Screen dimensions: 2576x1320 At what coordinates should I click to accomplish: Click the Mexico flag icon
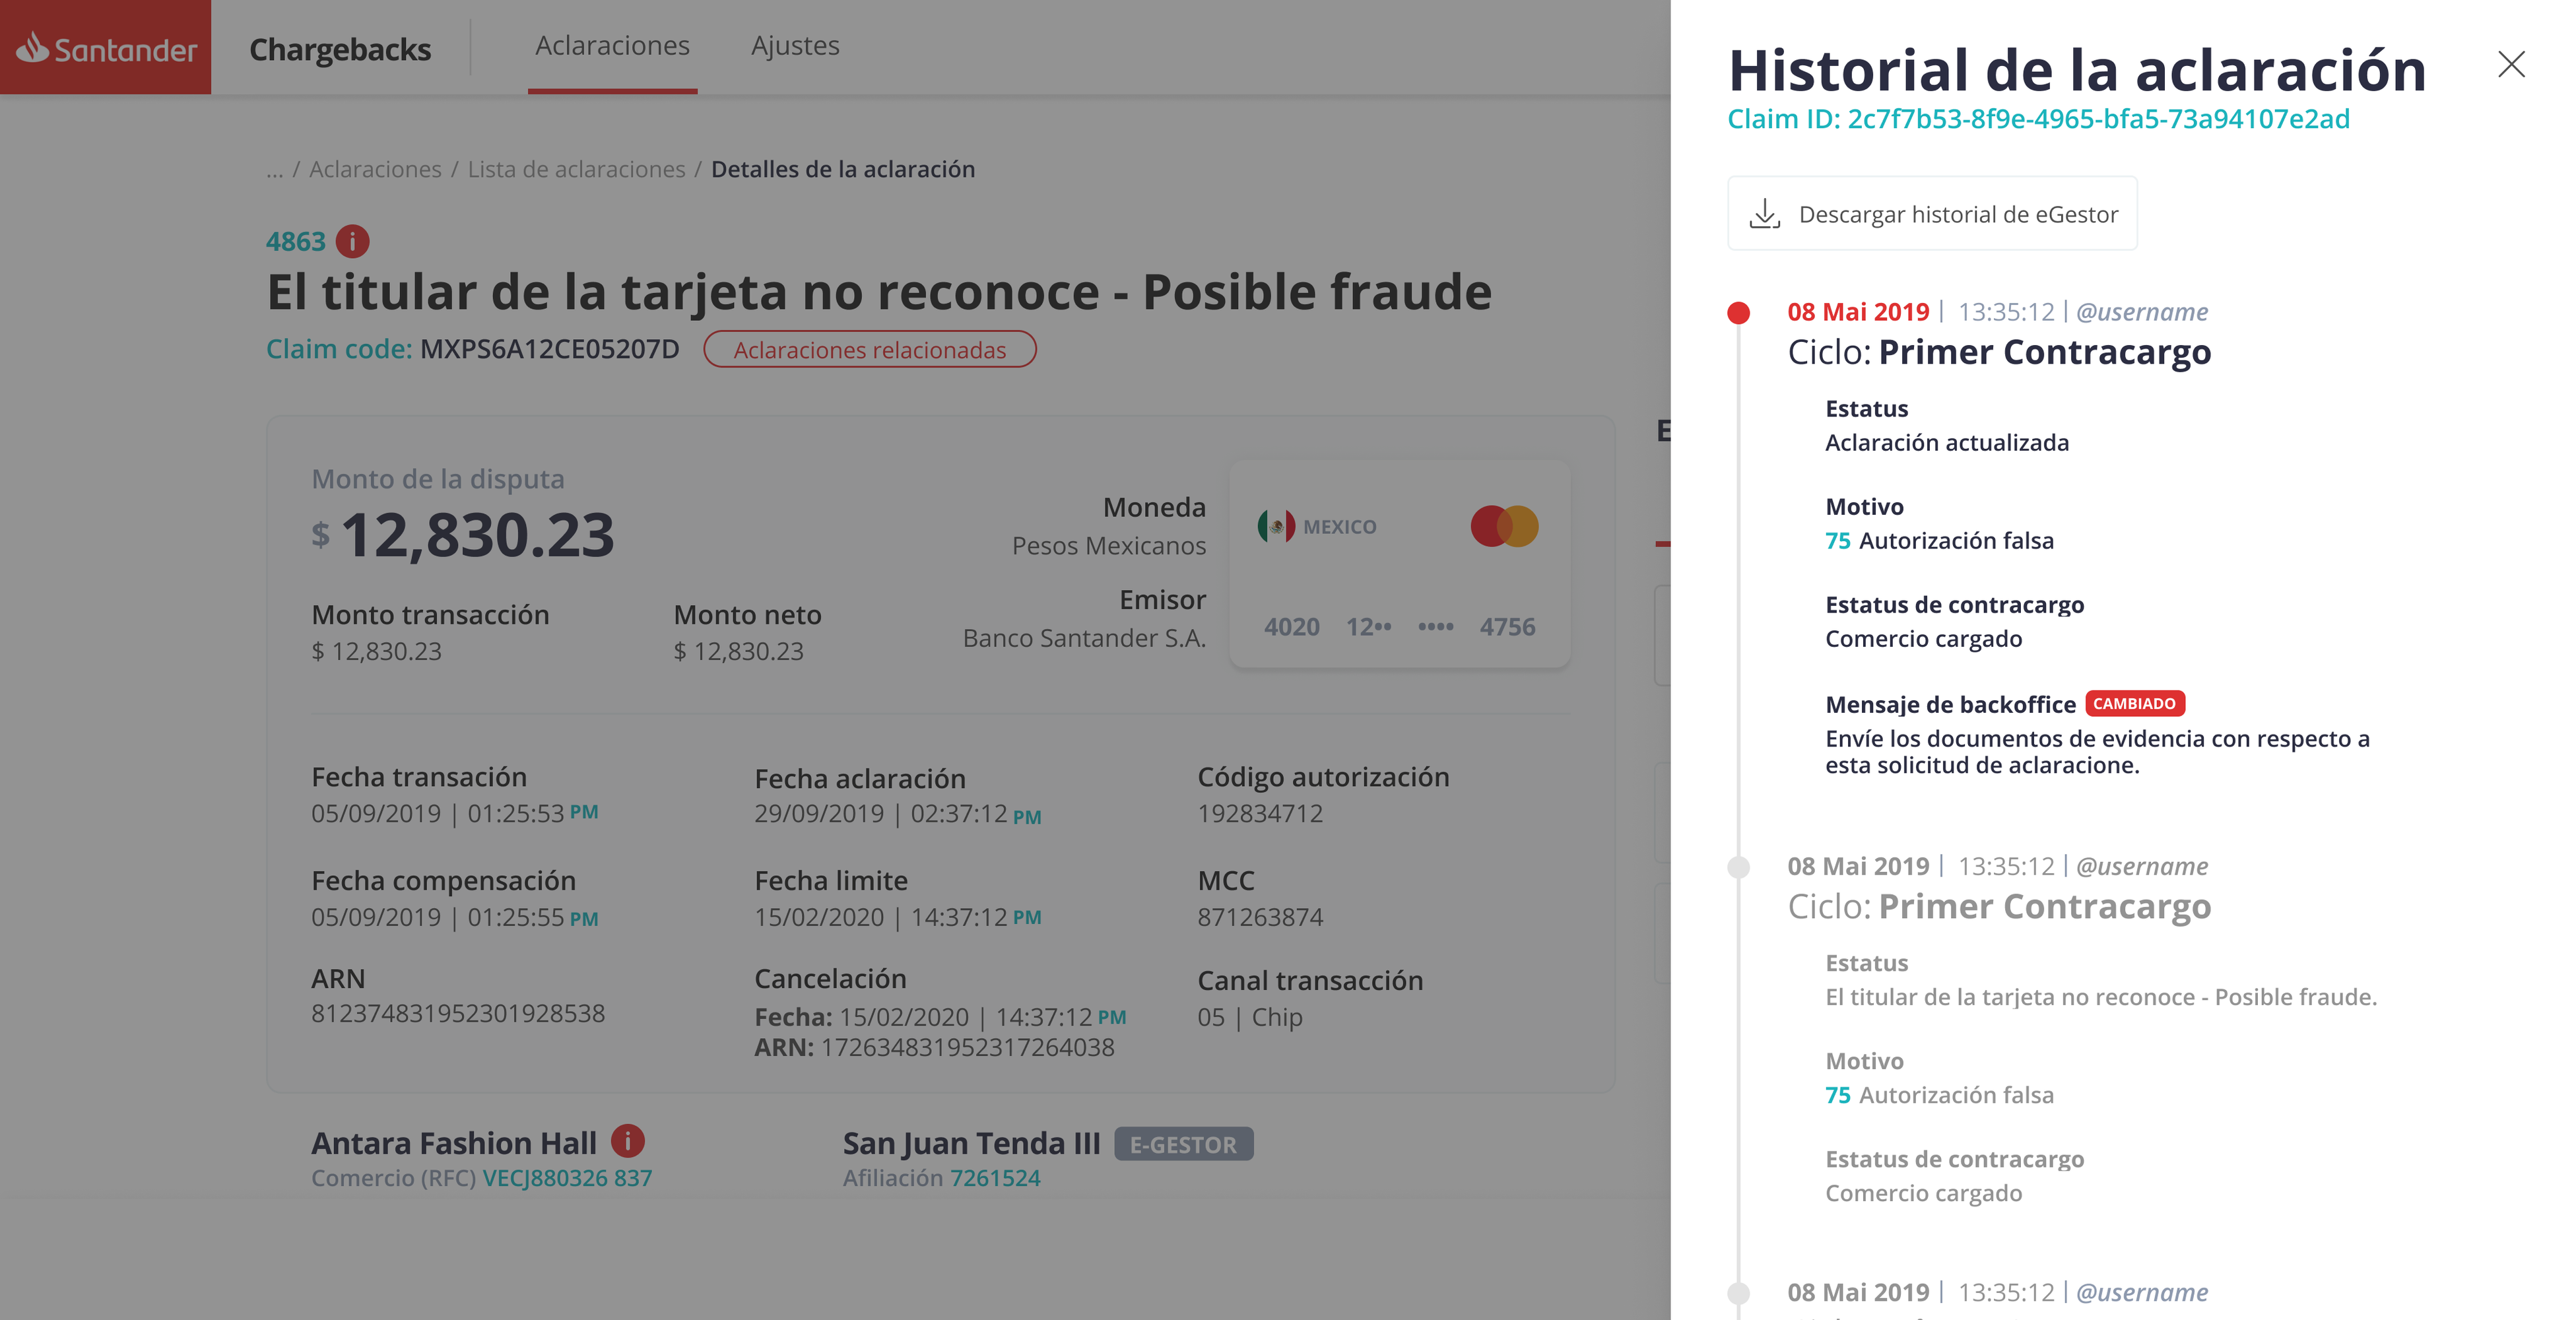[x=1276, y=526]
